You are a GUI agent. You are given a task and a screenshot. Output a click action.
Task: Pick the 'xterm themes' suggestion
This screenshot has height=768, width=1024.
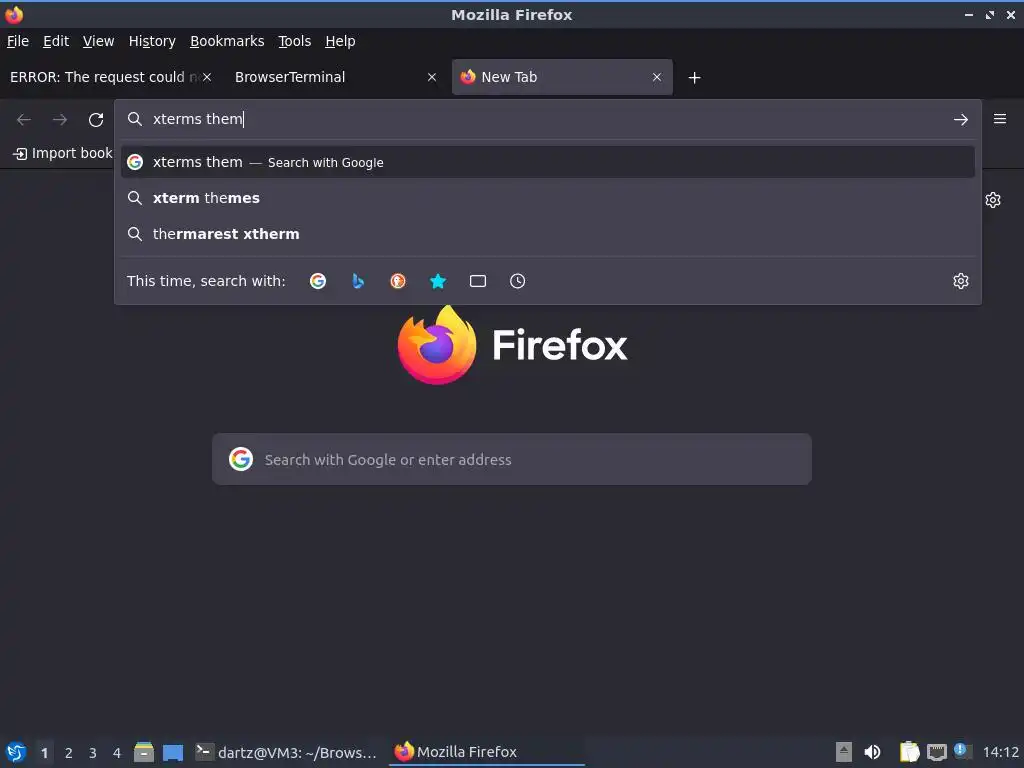tap(547, 198)
